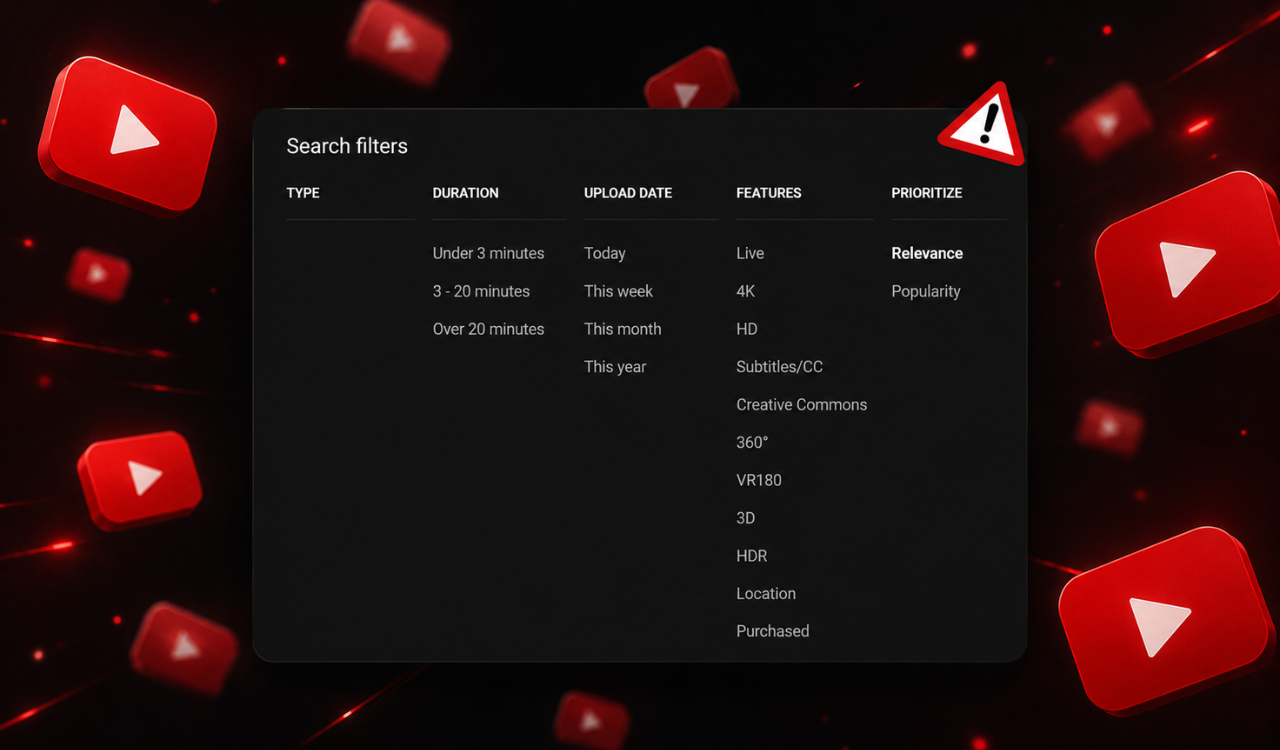The image size is (1280, 750).
Task: Enable the Live feature filter
Action: pyautogui.click(x=750, y=253)
